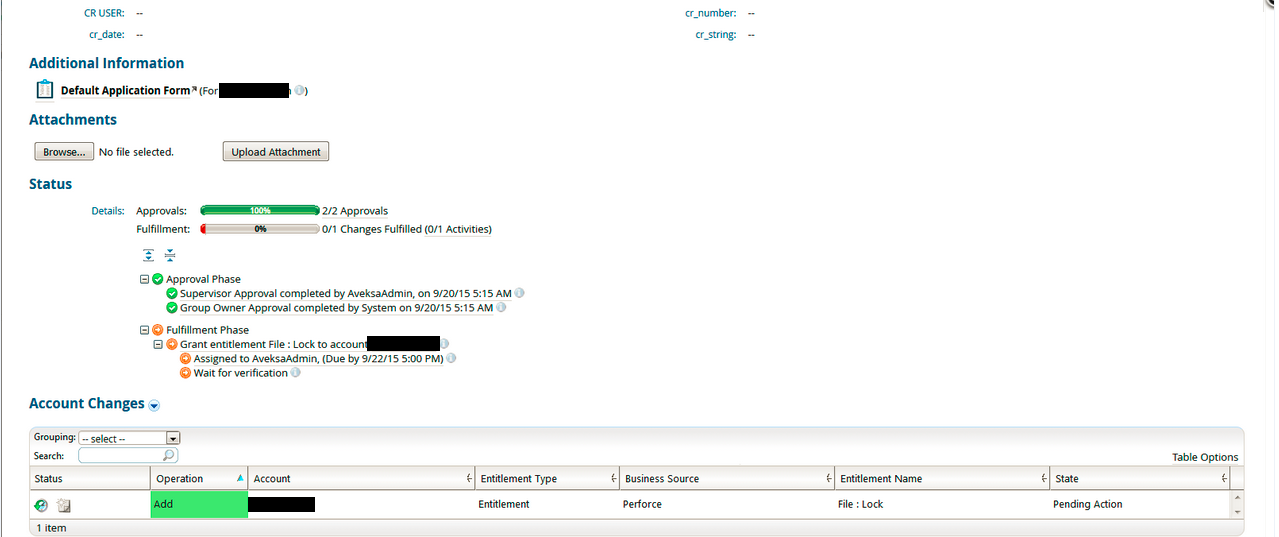Click info icon beside Assigned to AveksaAdmin
Image resolution: width=1279 pixels, height=537 pixels.
(x=452, y=359)
